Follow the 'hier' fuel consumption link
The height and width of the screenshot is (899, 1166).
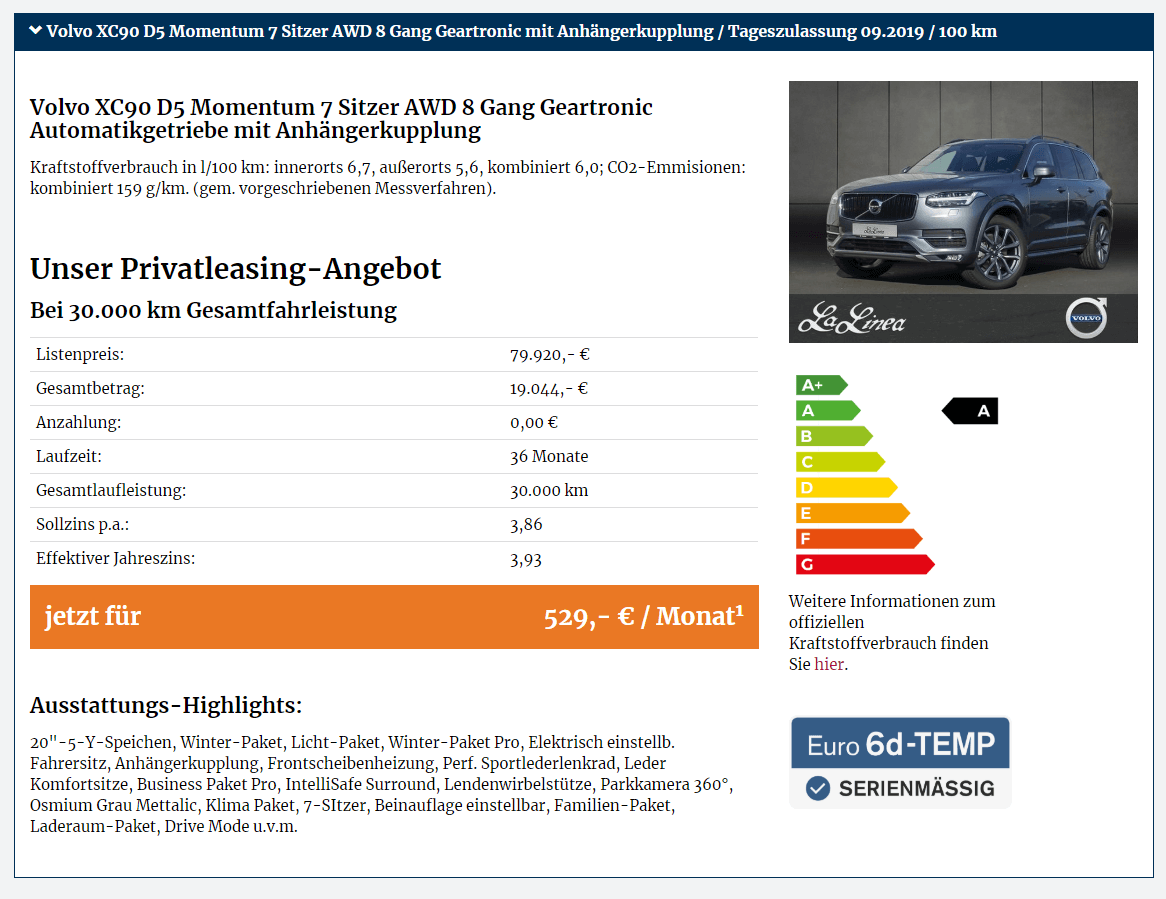pos(829,664)
